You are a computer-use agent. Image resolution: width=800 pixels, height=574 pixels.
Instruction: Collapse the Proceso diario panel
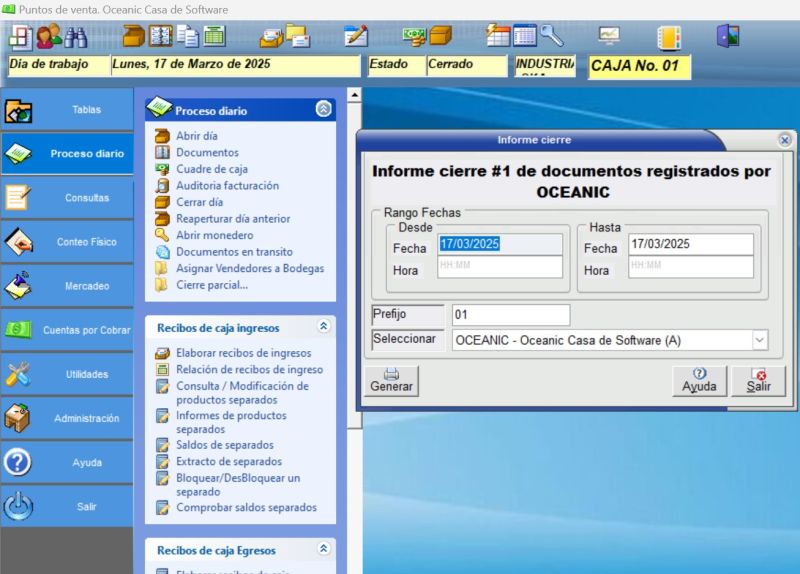pyautogui.click(x=323, y=110)
